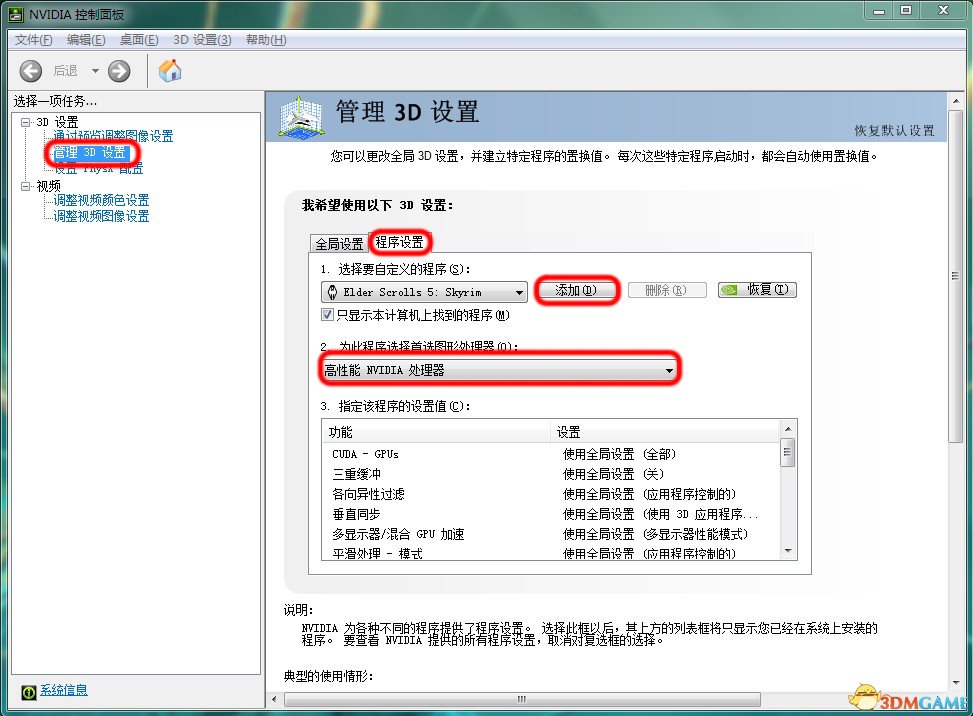Go to the Home icon
Image resolution: width=973 pixels, height=716 pixels.
(x=170, y=71)
